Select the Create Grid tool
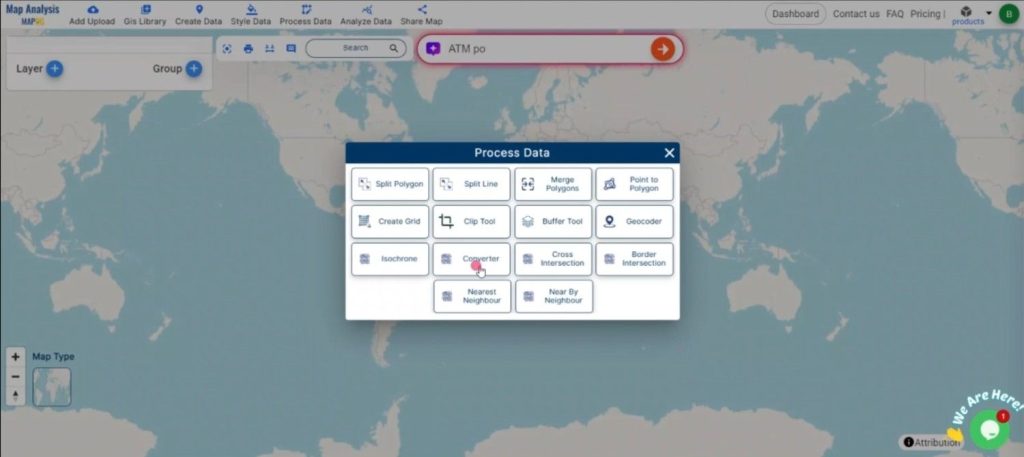 [x=390, y=221]
